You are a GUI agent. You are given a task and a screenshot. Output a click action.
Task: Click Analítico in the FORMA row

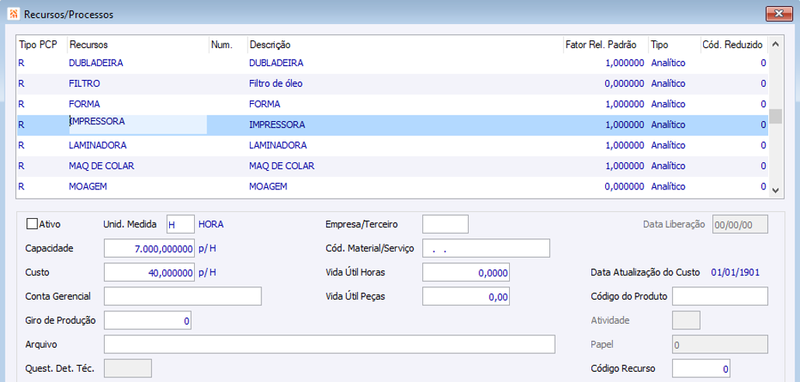coord(668,104)
